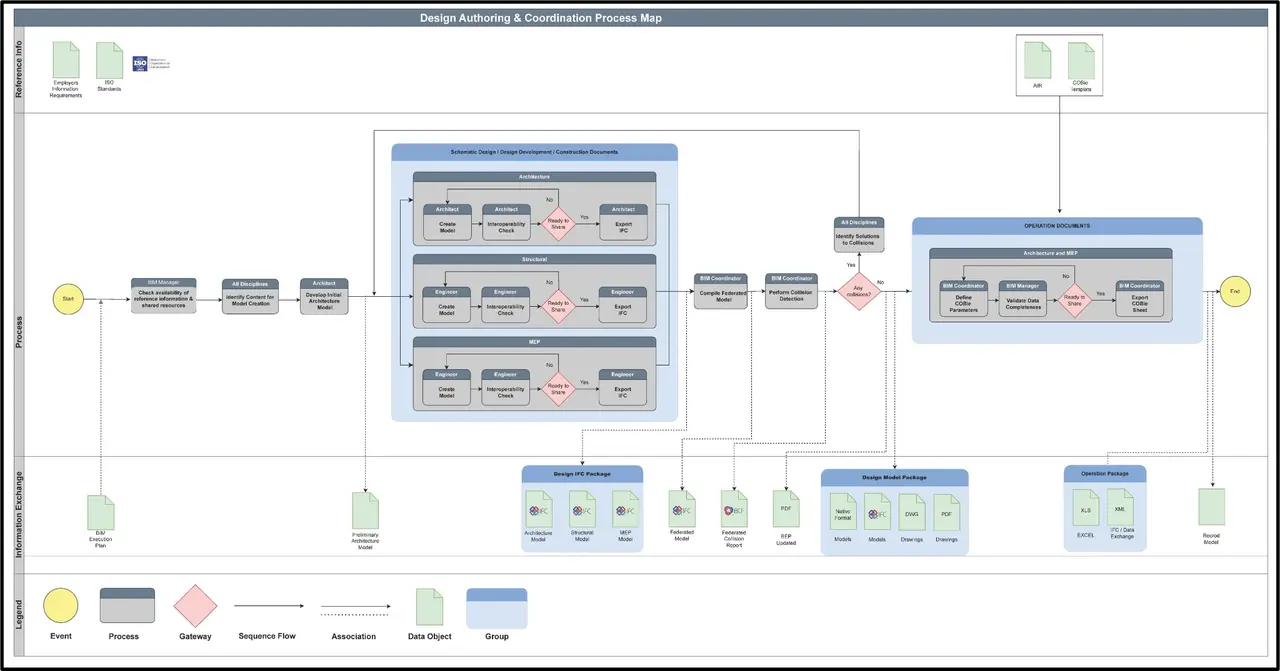1280x671 pixels.
Task: Click the XLS EXCEL file icon
Action: 1086,508
